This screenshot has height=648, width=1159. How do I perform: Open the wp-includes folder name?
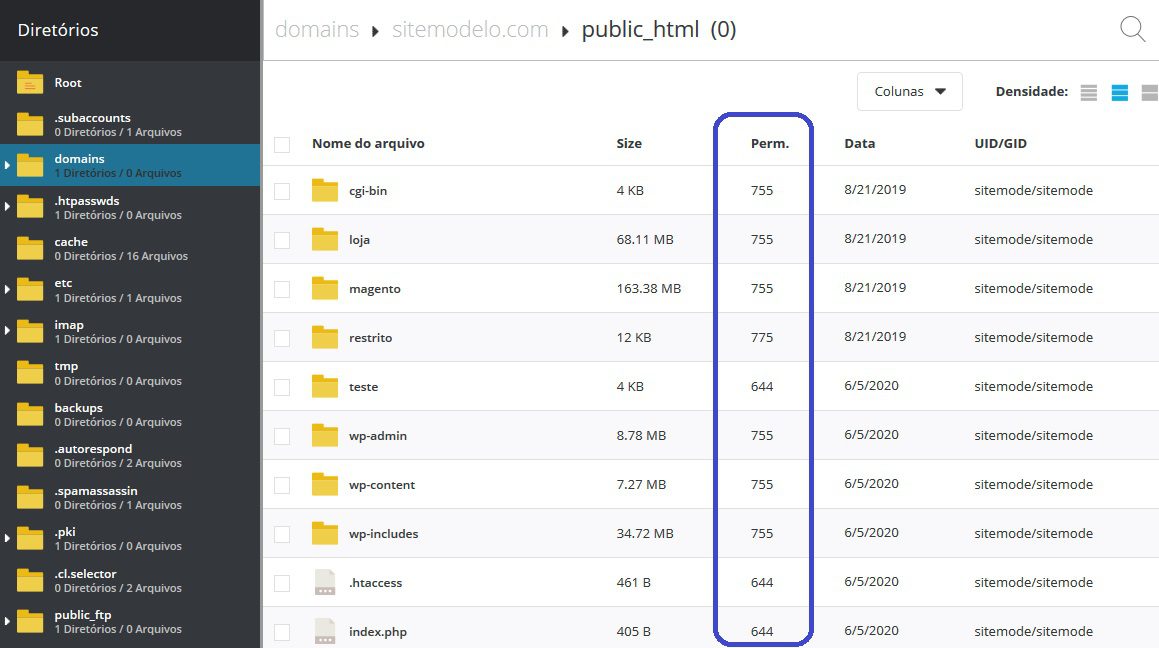pyautogui.click(x=384, y=533)
